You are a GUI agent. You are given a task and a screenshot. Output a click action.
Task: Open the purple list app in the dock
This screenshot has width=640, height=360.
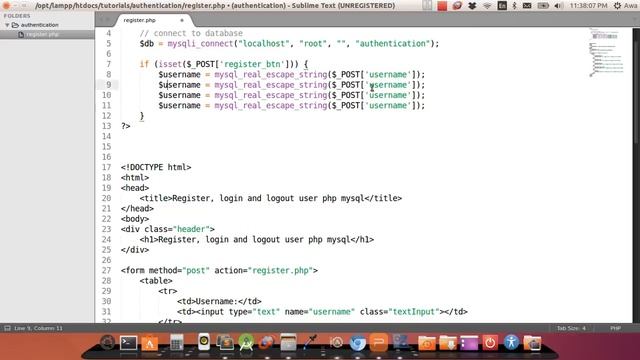point(469,343)
